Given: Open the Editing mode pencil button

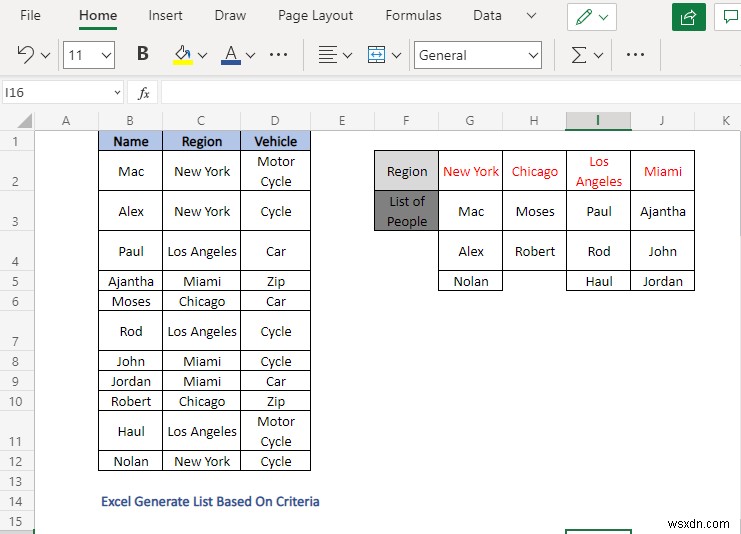Looking at the screenshot, I should (x=592, y=17).
